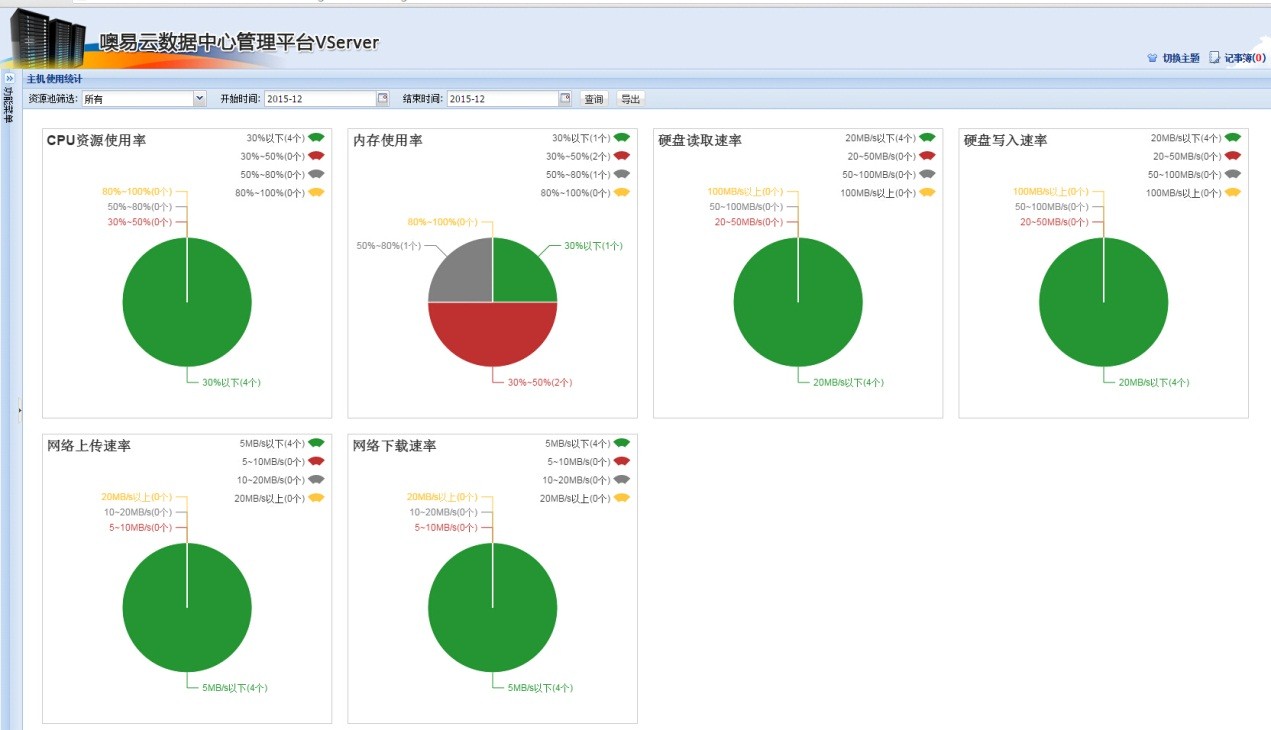
Task: Open the 功能菜单 vertical side menu
Action: tap(9, 104)
